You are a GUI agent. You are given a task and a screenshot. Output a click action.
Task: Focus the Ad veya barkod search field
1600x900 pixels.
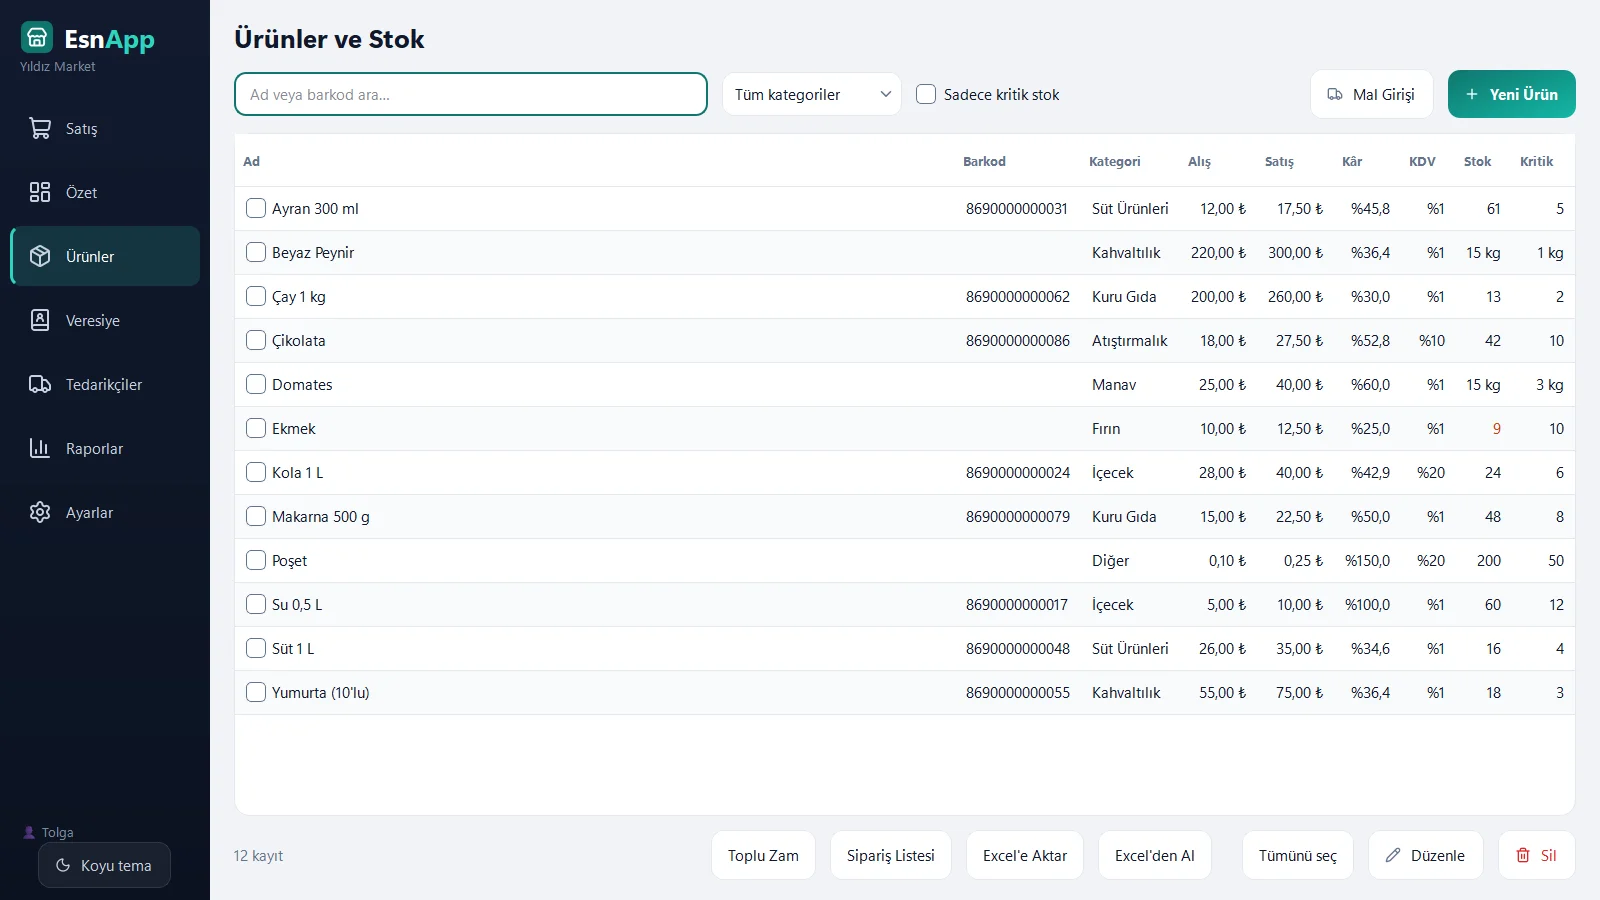pyautogui.click(x=471, y=94)
